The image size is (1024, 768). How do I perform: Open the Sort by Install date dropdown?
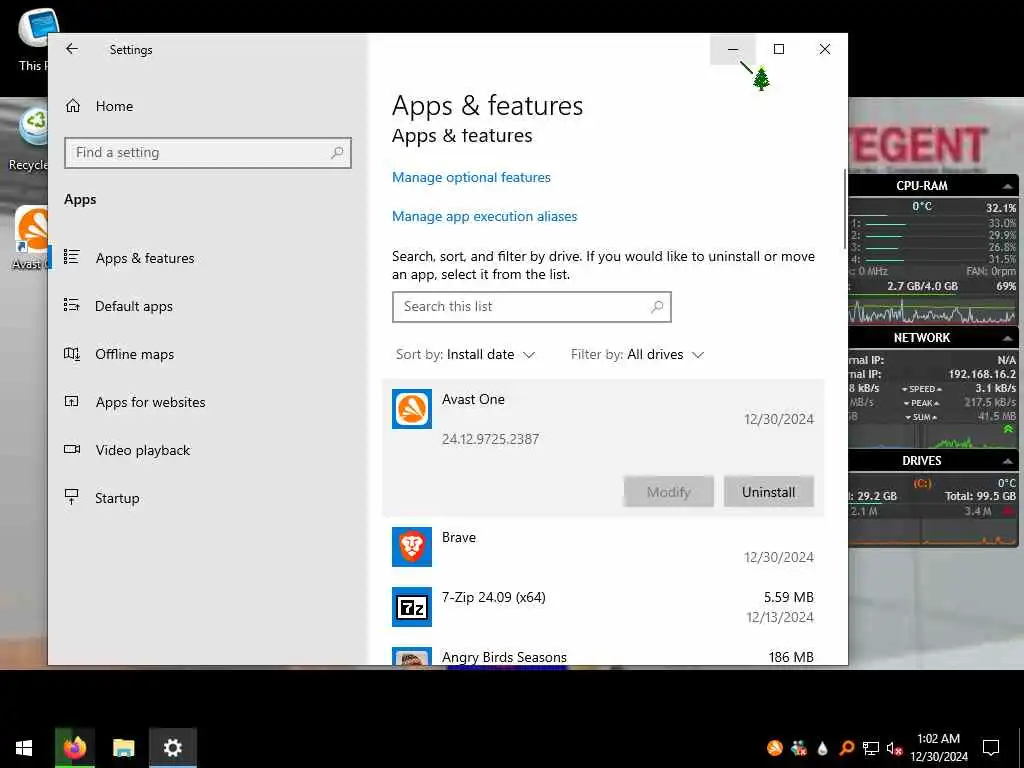pos(466,355)
